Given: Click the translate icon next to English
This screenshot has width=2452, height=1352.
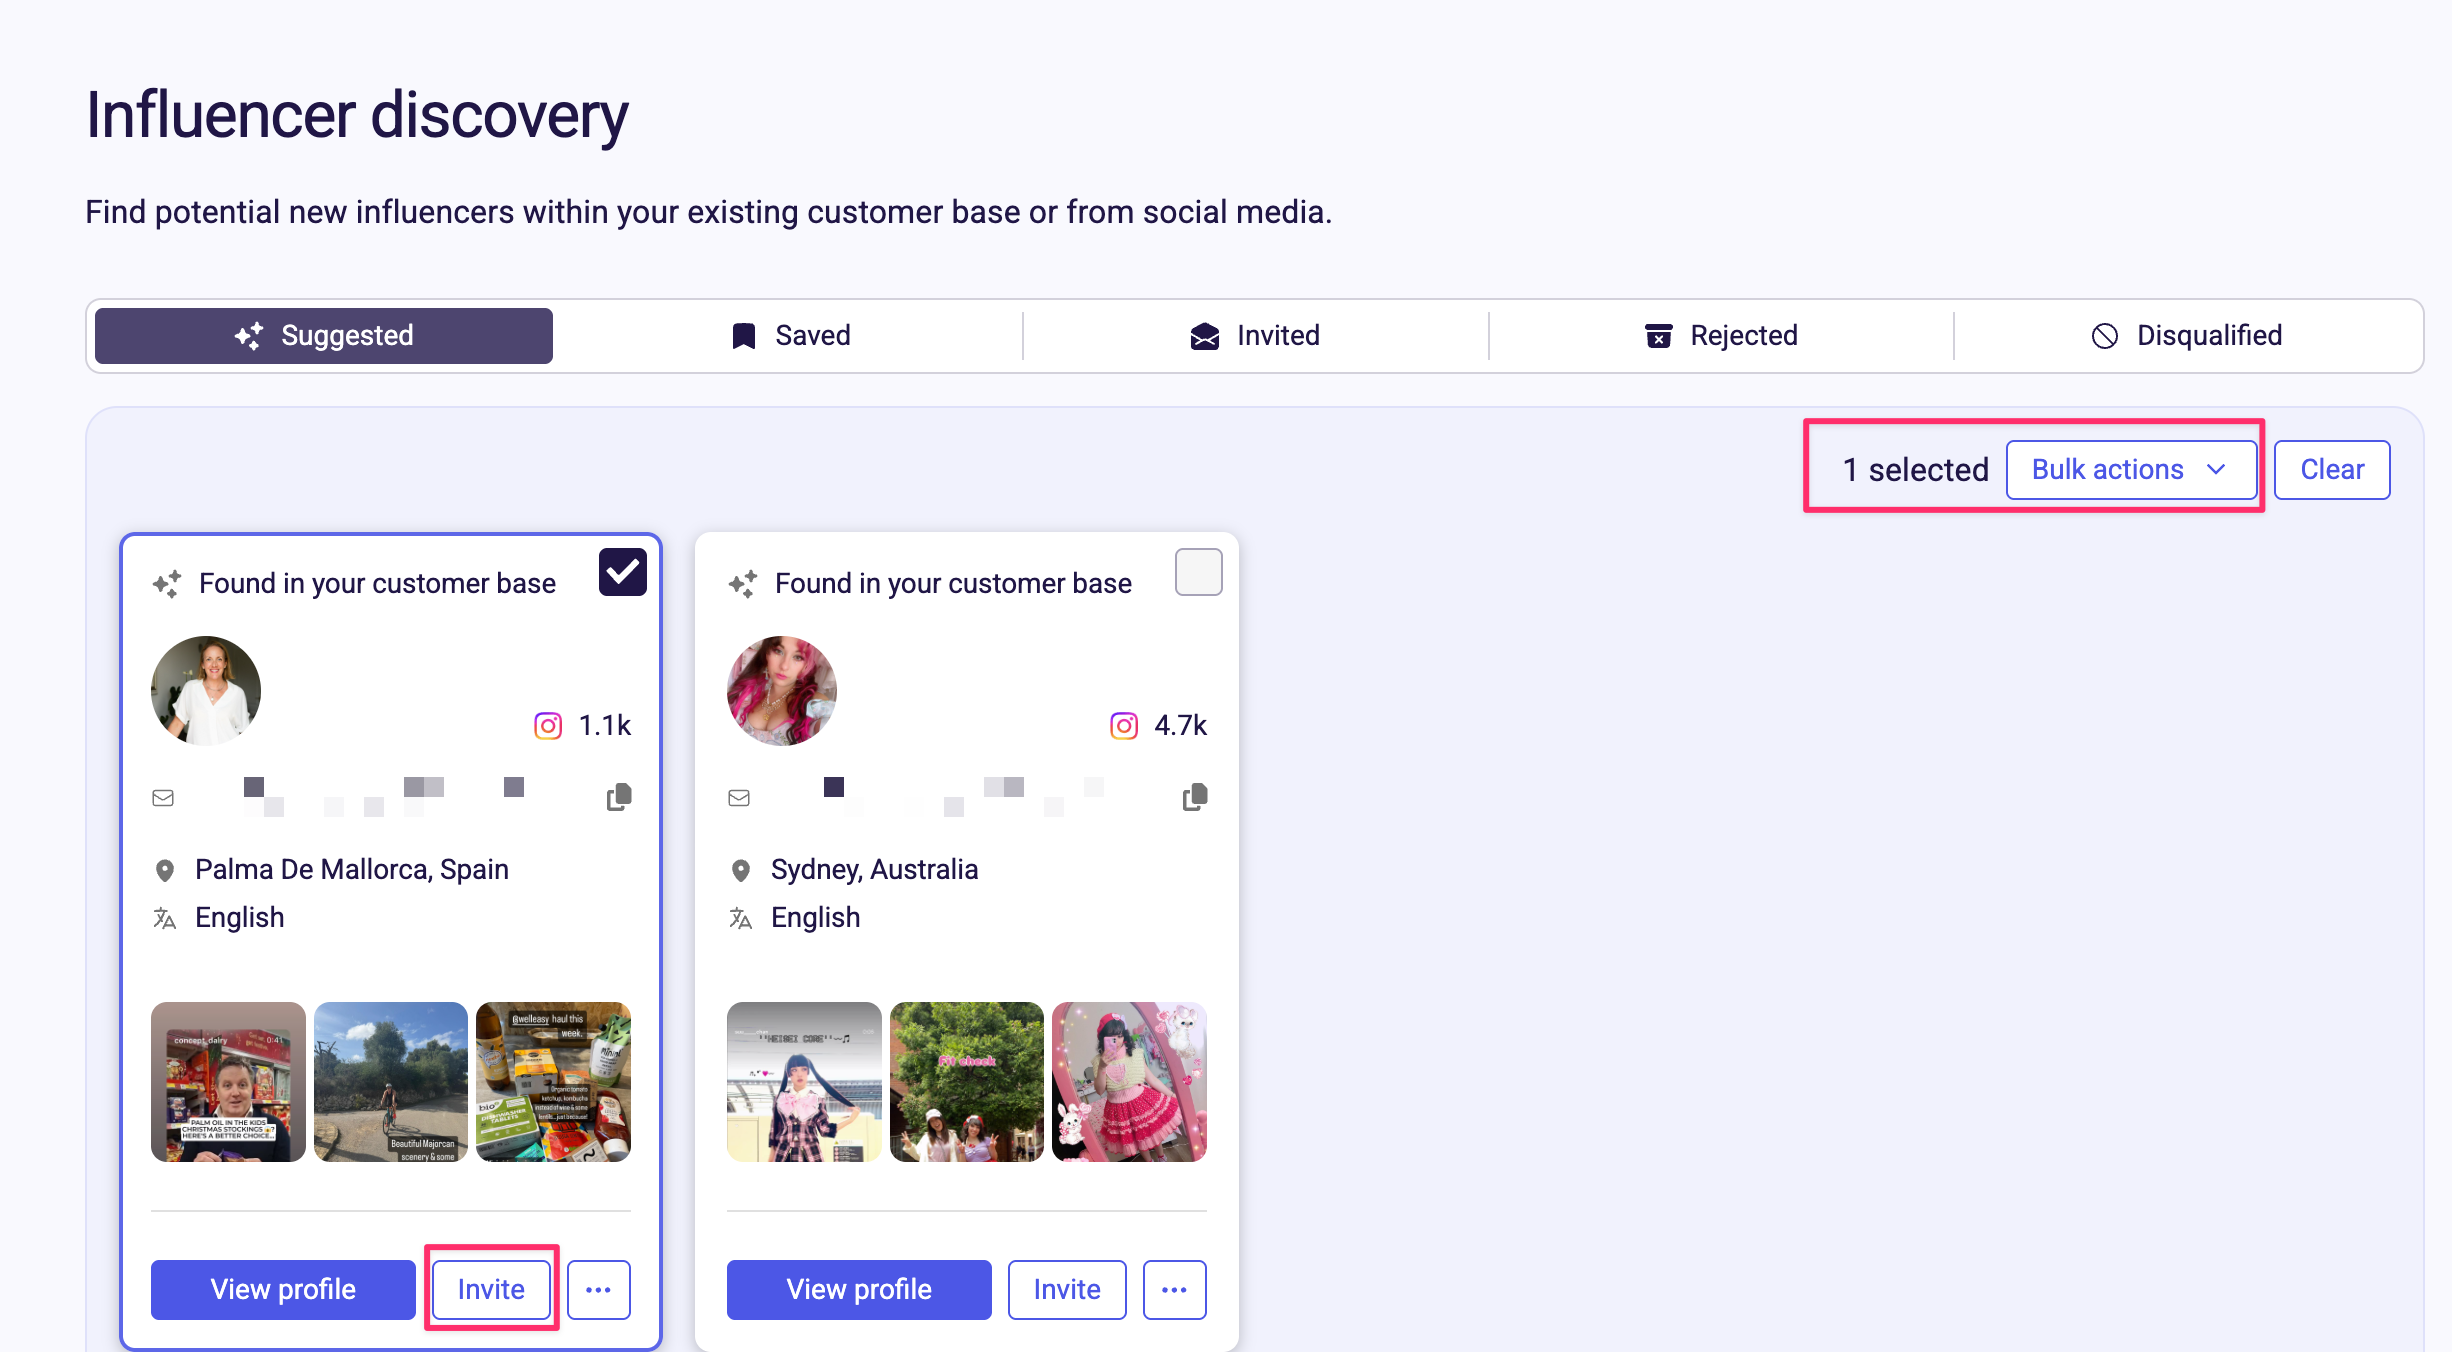Looking at the screenshot, I should coord(164,918).
